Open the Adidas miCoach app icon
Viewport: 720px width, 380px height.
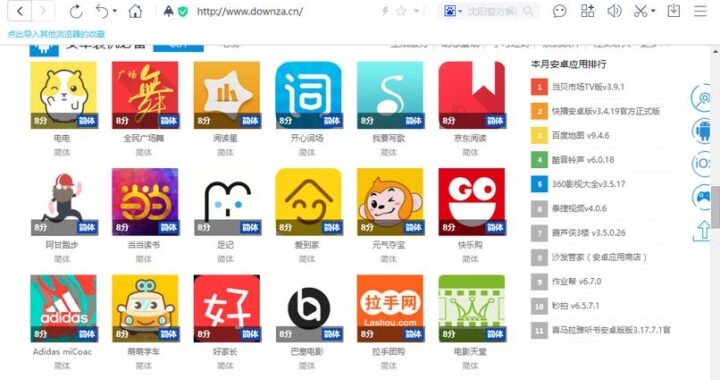[x=64, y=308]
